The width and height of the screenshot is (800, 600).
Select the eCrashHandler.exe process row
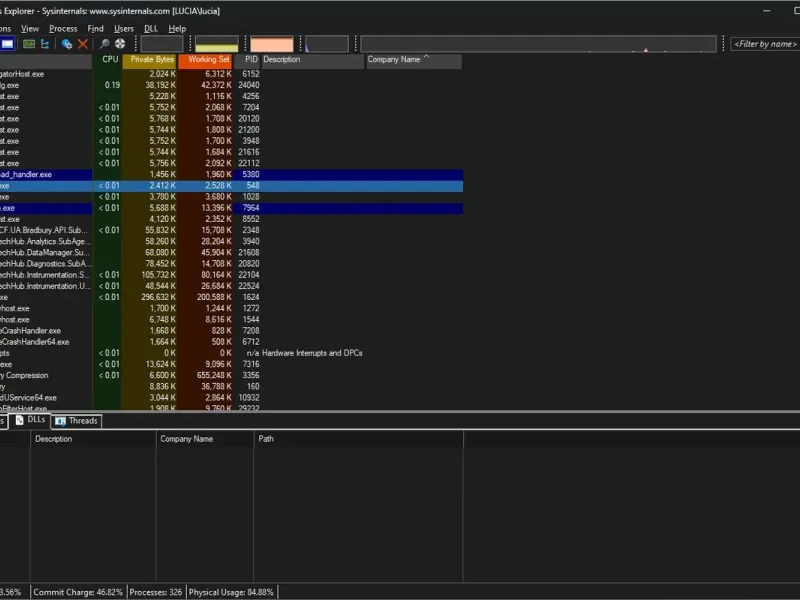[232, 331]
